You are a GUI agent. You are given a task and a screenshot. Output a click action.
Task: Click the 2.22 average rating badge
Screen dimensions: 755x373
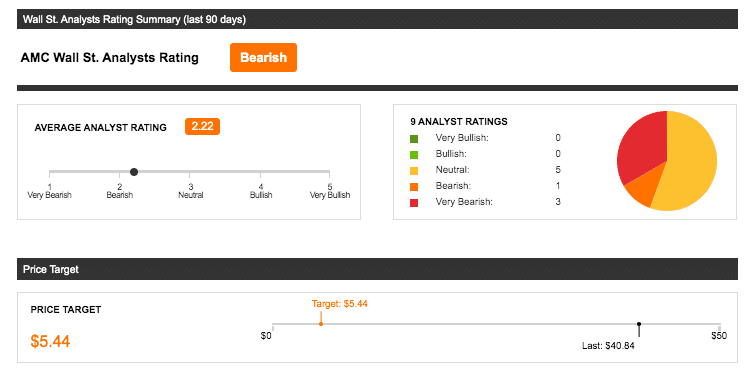[x=202, y=127]
